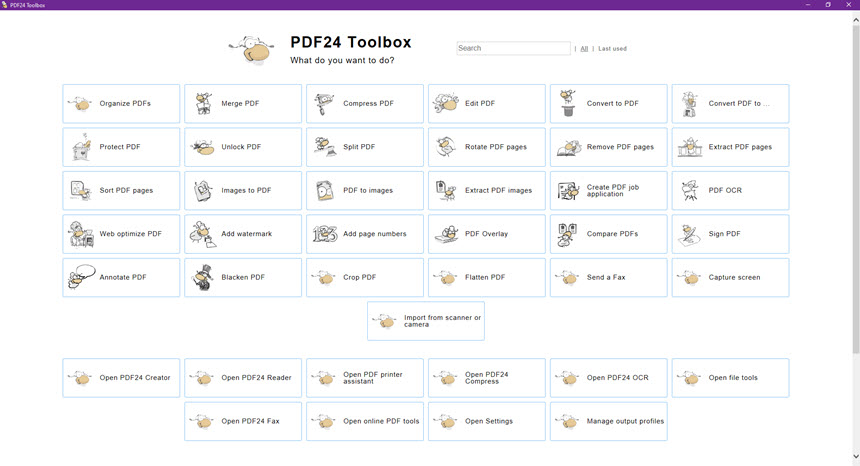Screen dimensions: 860x466
Task: Click Open PDF24 Compress tile
Action: click(486, 378)
